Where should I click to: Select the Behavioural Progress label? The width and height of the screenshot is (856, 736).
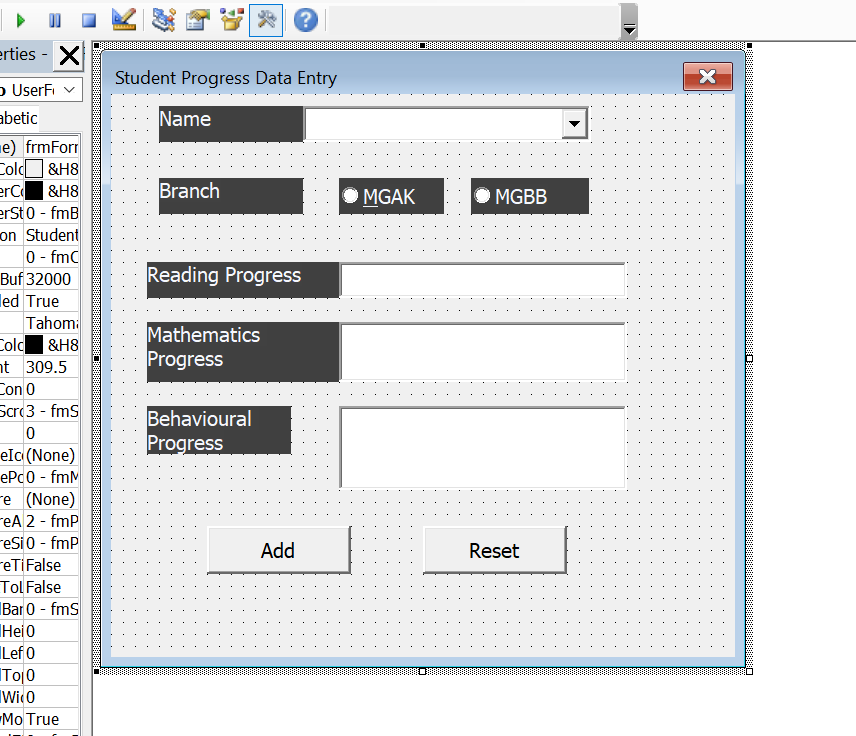coord(219,430)
